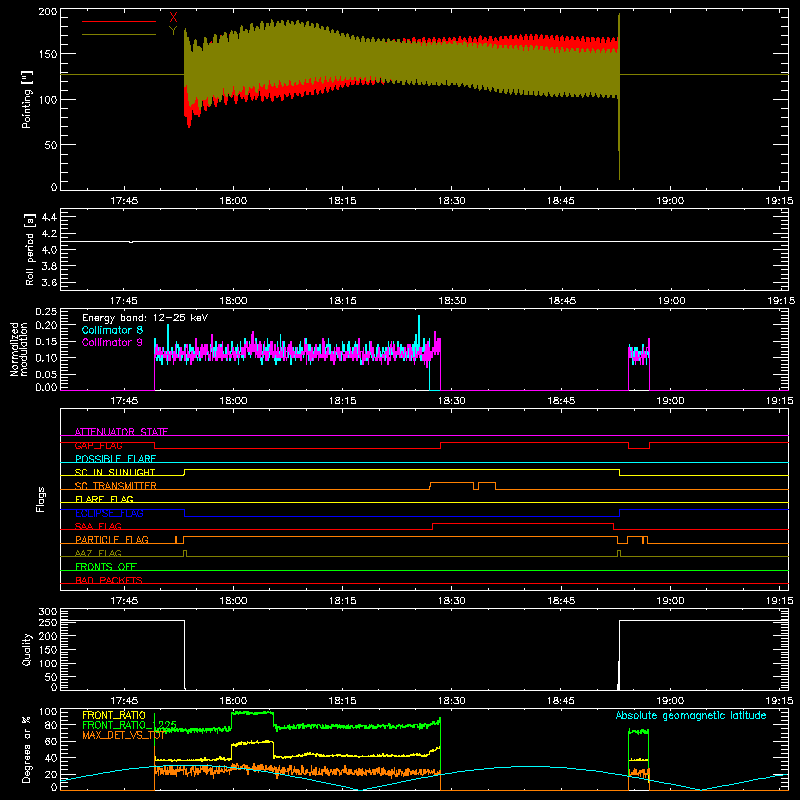The width and height of the screenshot is (800, 800).
Task: Click the raised SAA_FLAG segment
Action: [x=523, y=523]
